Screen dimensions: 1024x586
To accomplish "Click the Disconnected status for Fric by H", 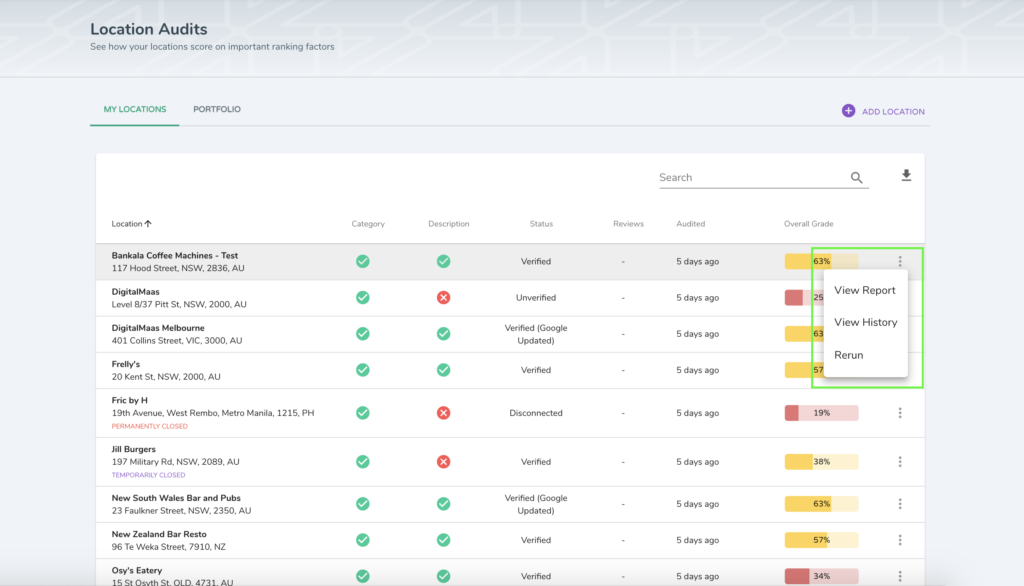I will (536, 413).
